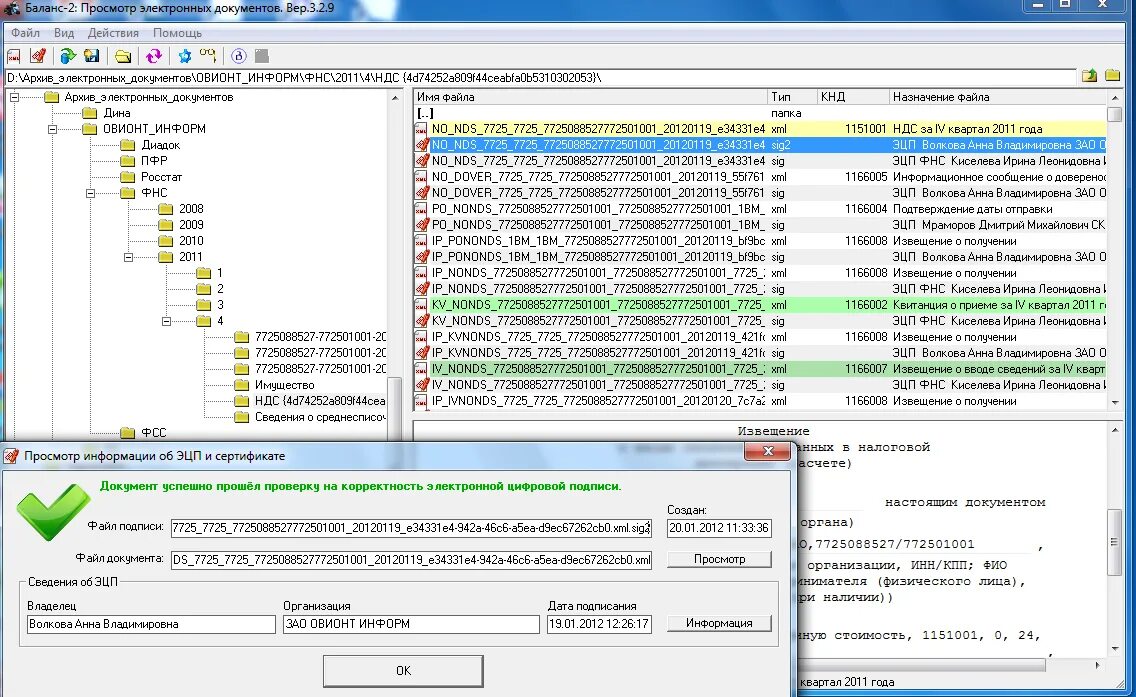This screenshot has height=697, width=1136.
Task: Click the keys toolbar icon
Action: click(208, 56)
